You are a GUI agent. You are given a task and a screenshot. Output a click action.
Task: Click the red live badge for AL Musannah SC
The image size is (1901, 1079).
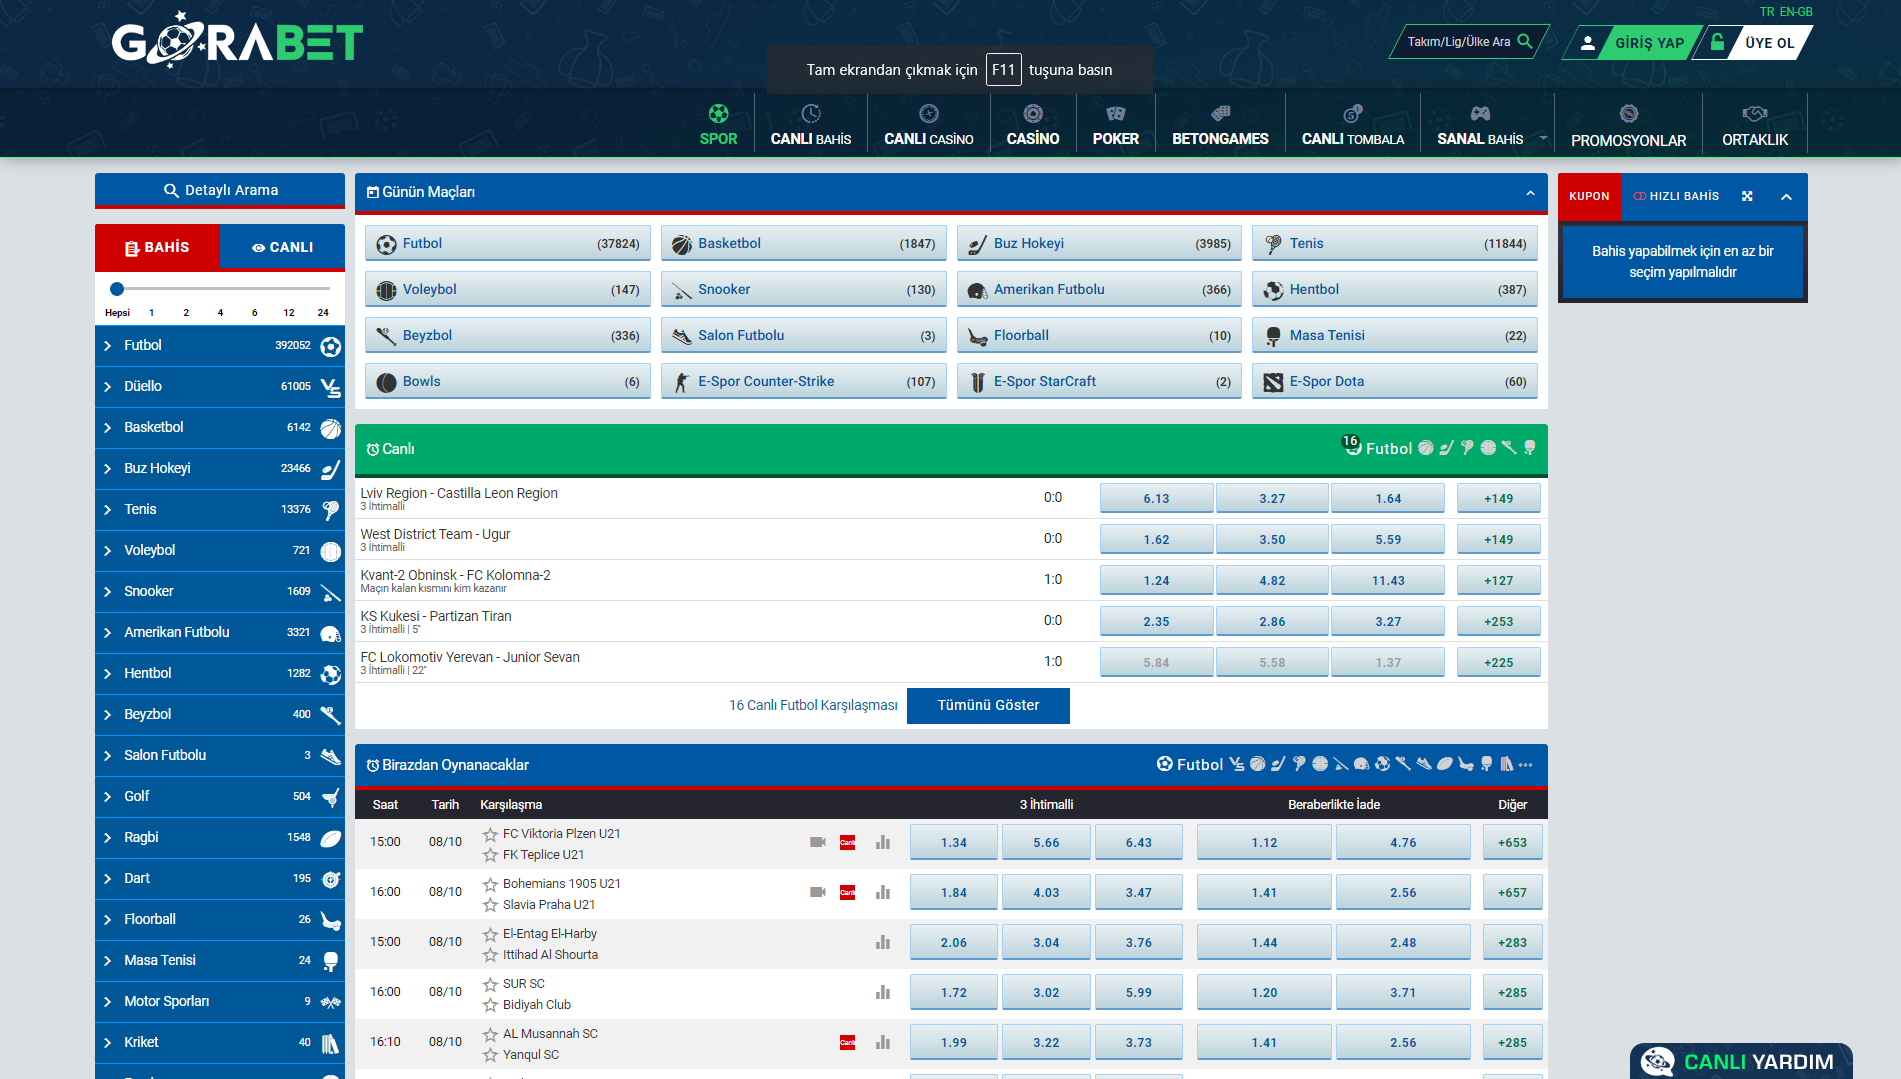pyautogui.click(x=847, y=1042)
